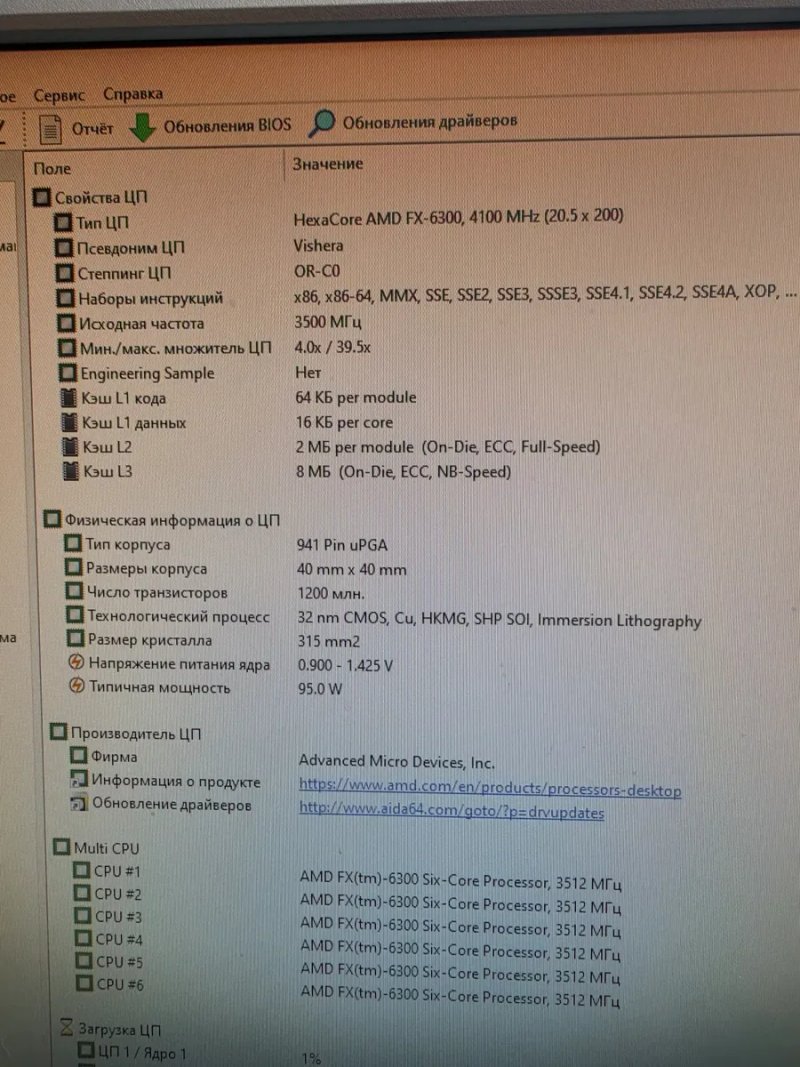Click Производитель ЦП section icon

pyautogui.click(x=59, y=732)
